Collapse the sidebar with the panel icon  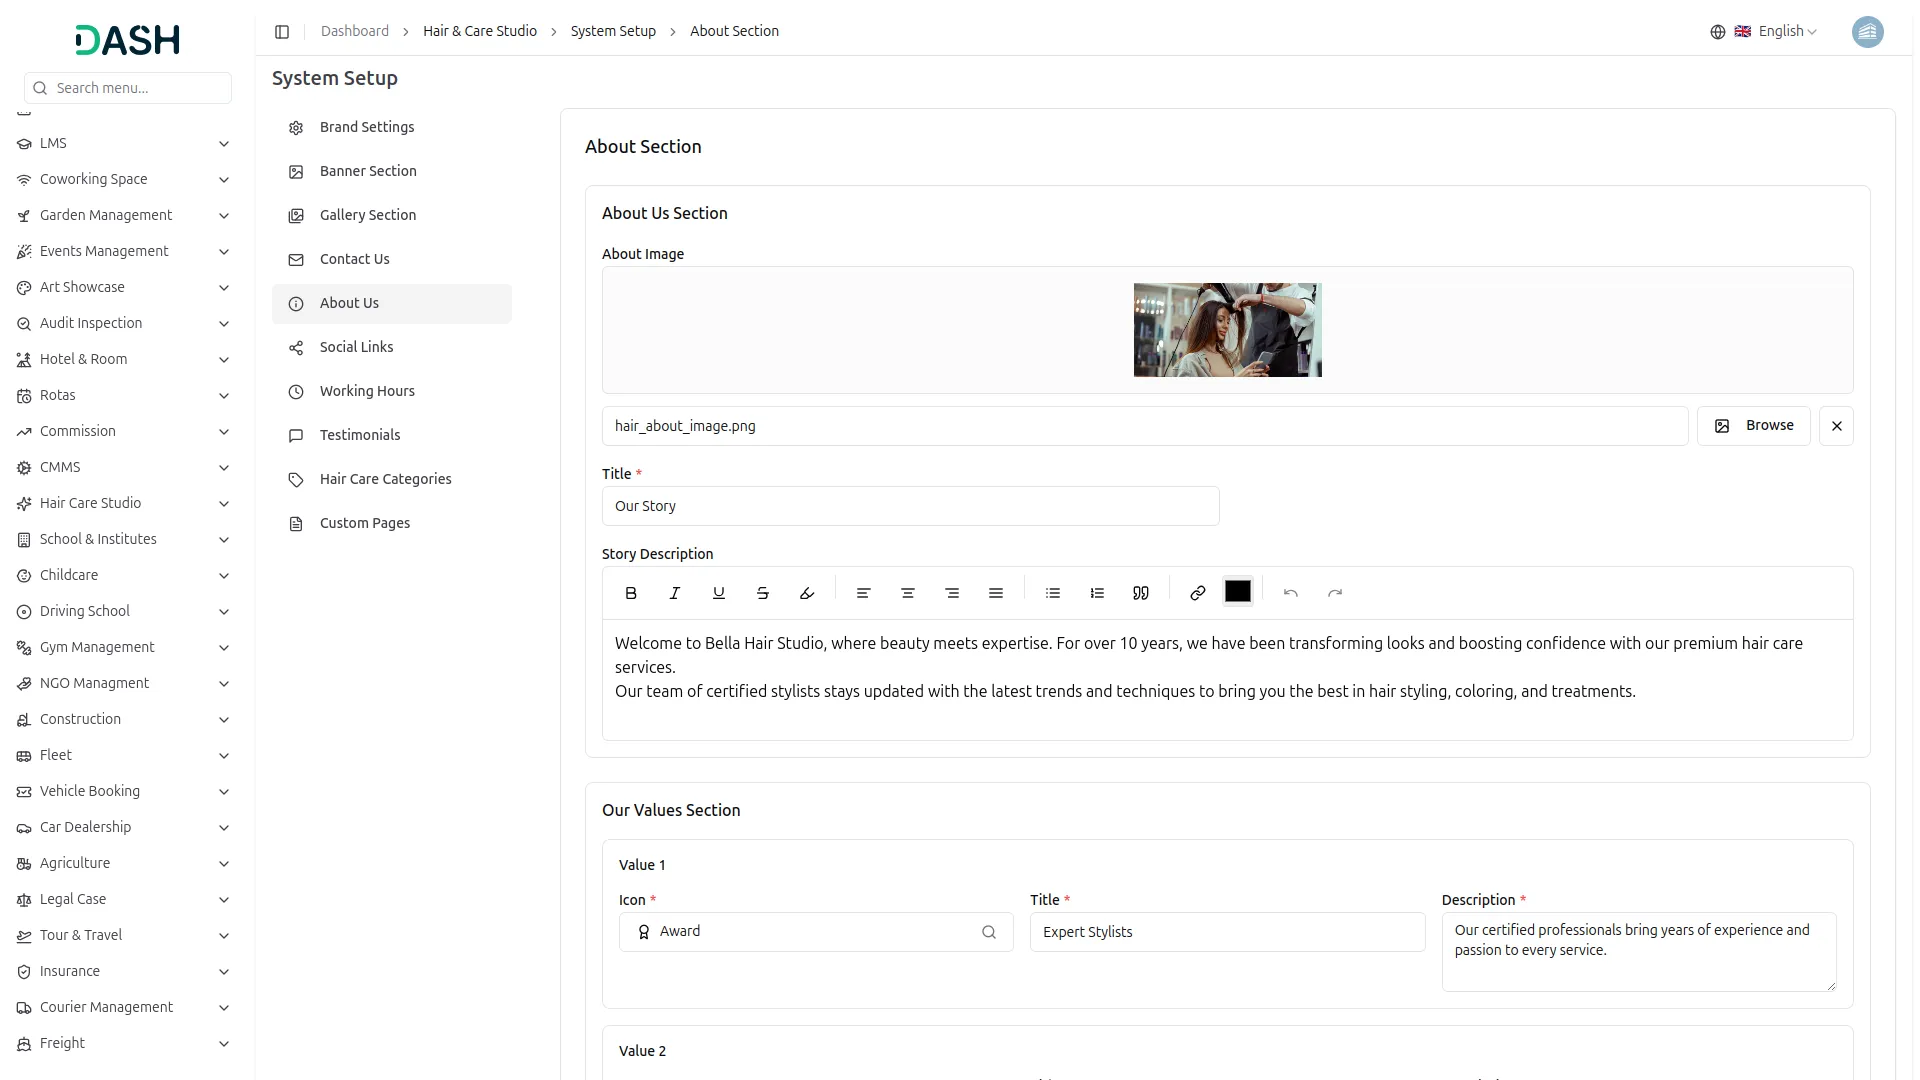pos(282,32)
